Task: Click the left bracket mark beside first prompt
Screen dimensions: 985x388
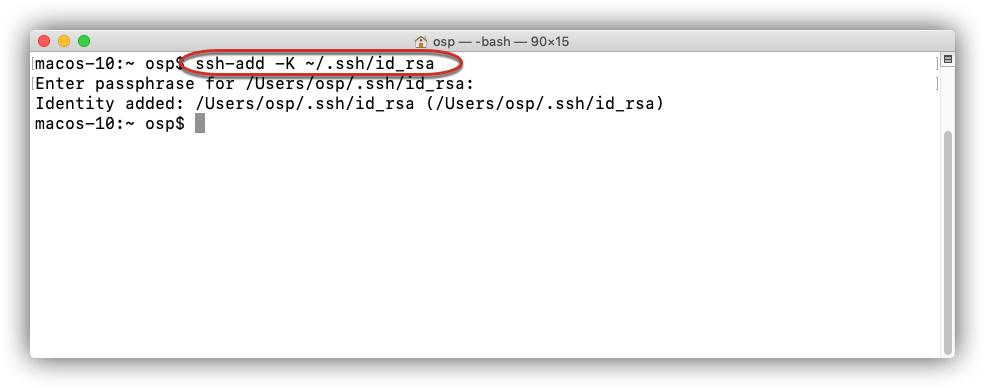Action: [33, 63]
